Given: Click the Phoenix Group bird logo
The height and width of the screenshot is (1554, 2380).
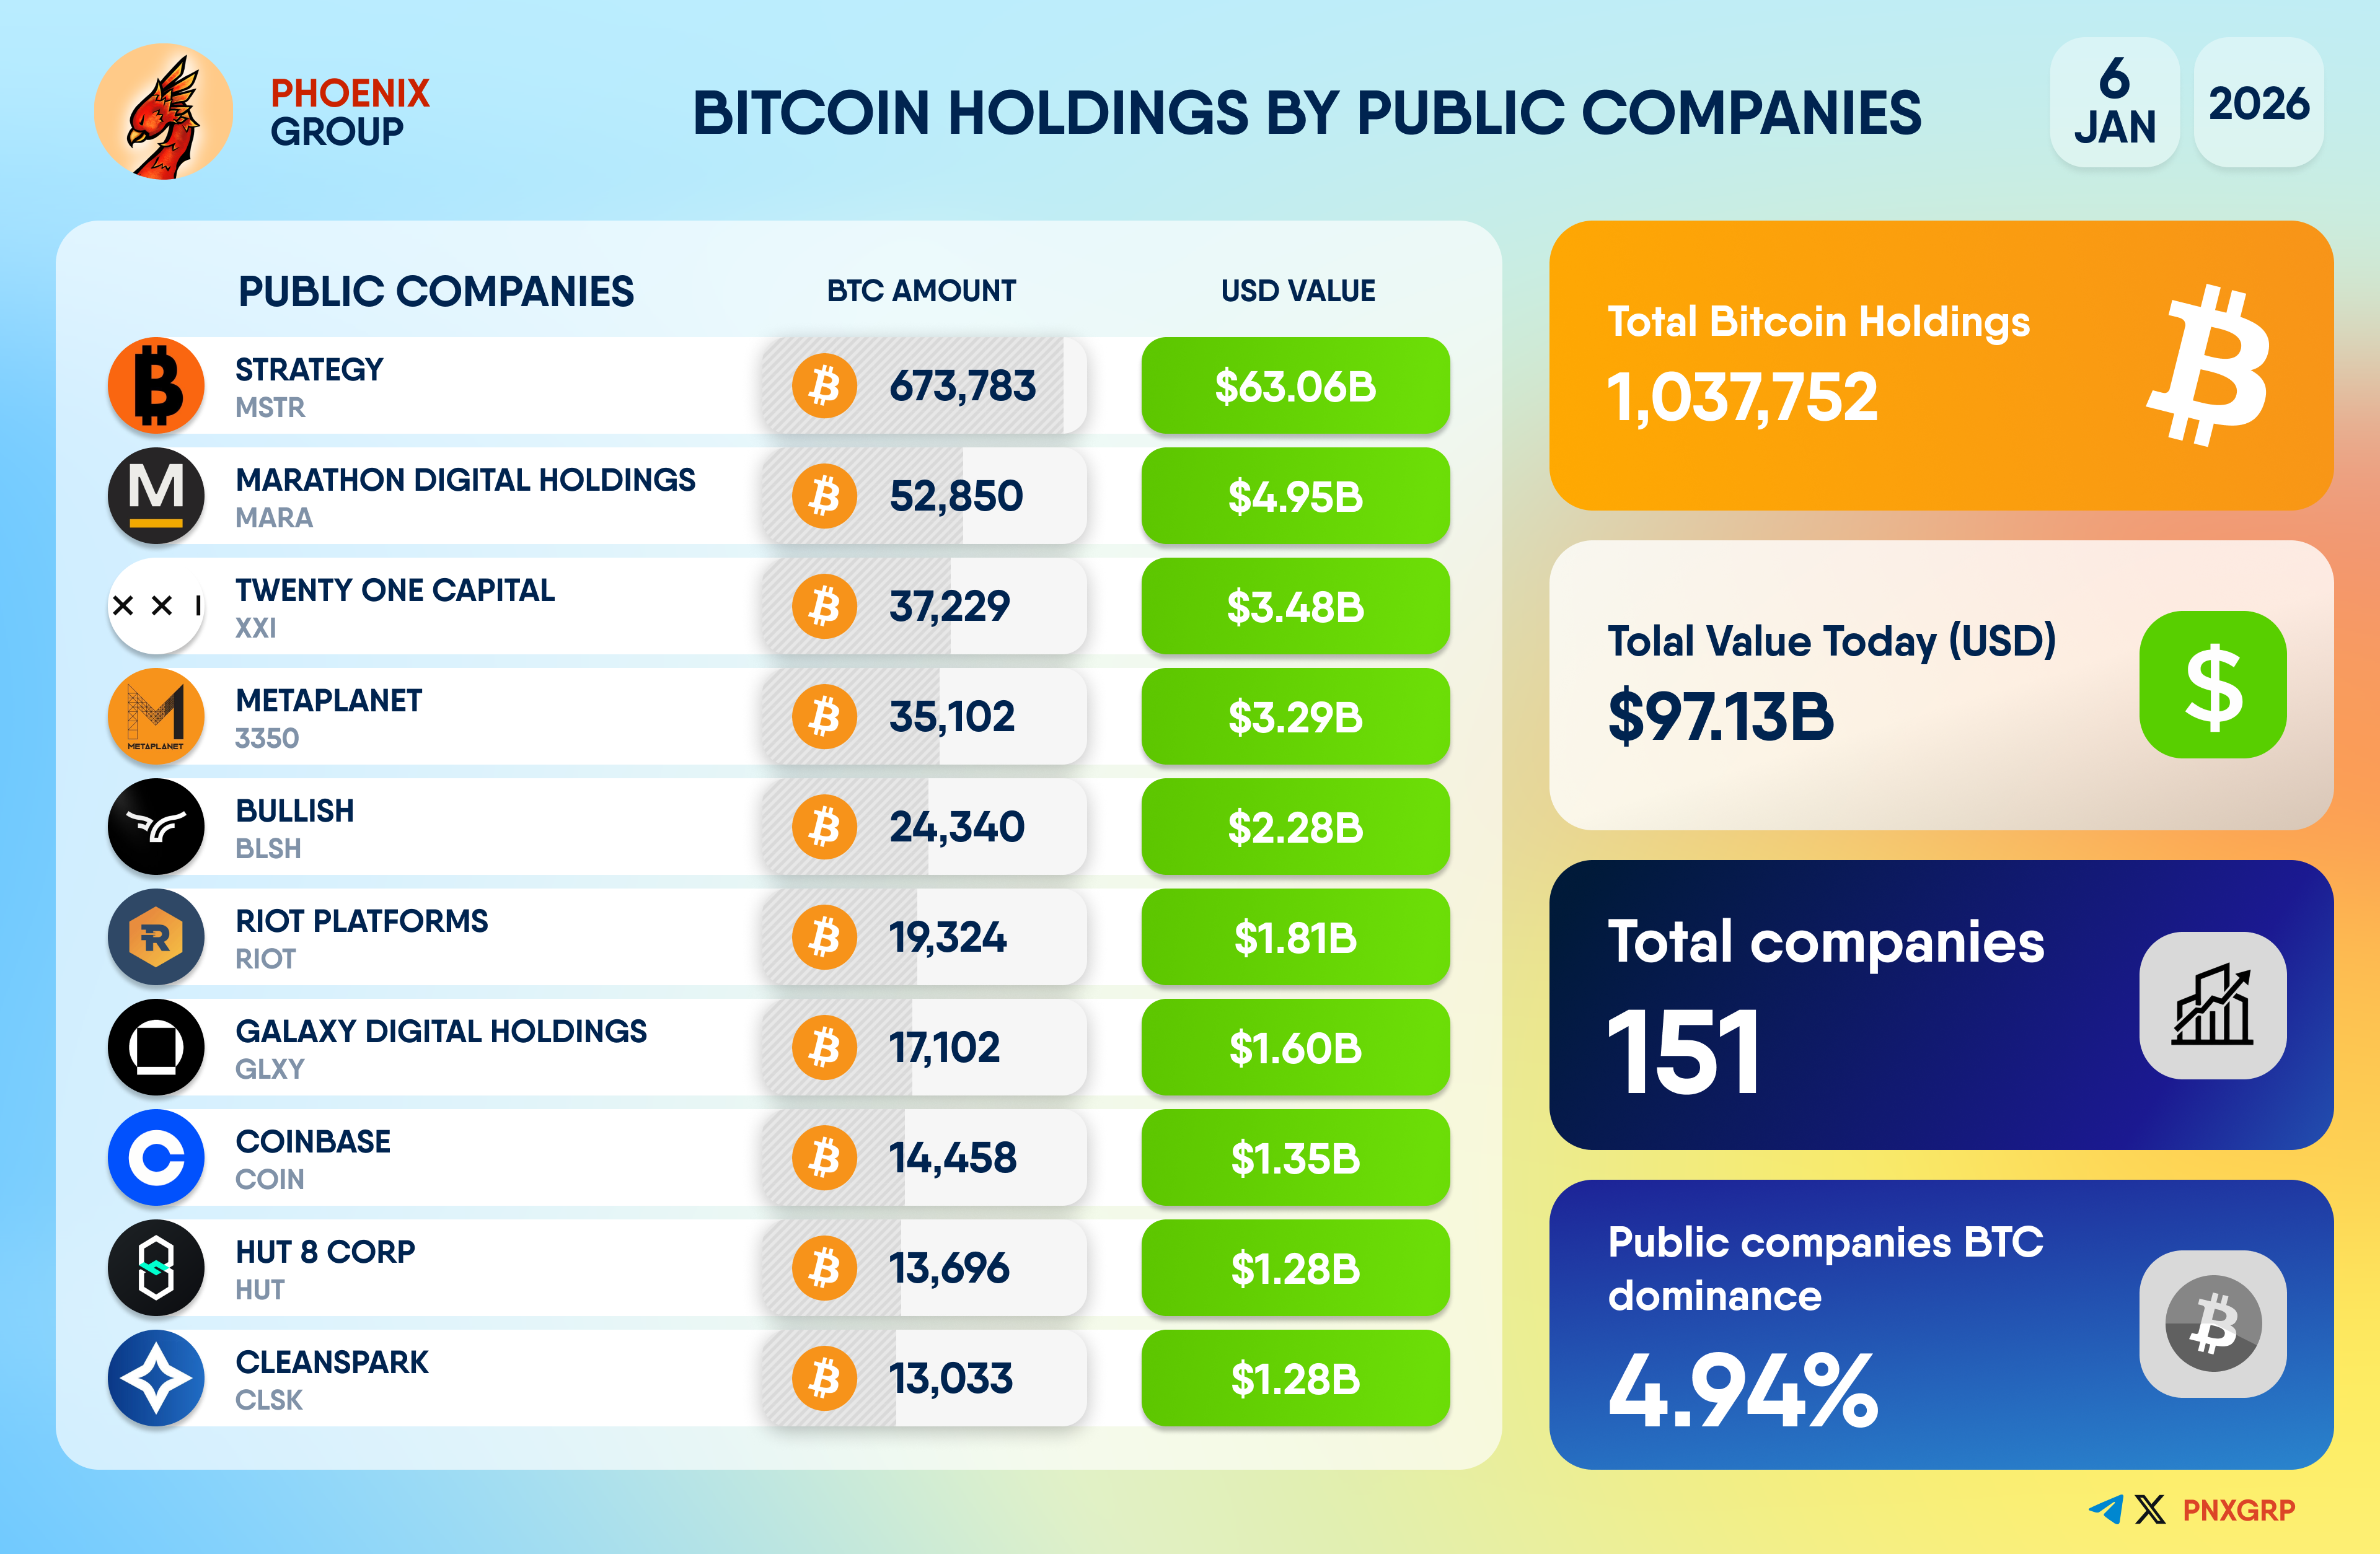Looking at the screenshot, I should tap(163, 111).
